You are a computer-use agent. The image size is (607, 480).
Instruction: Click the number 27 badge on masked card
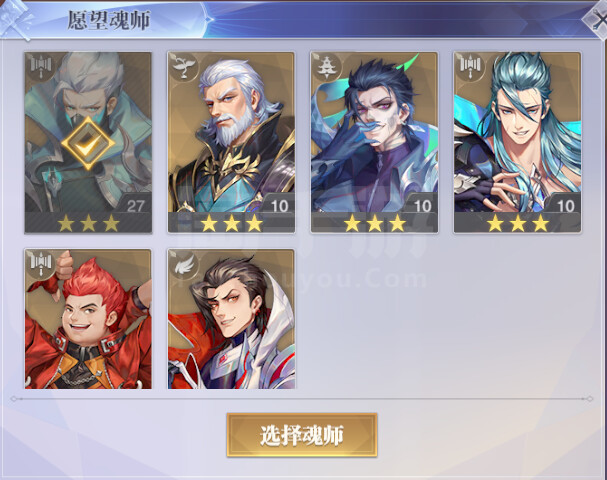pyautogui.click(x=135, y=206)
